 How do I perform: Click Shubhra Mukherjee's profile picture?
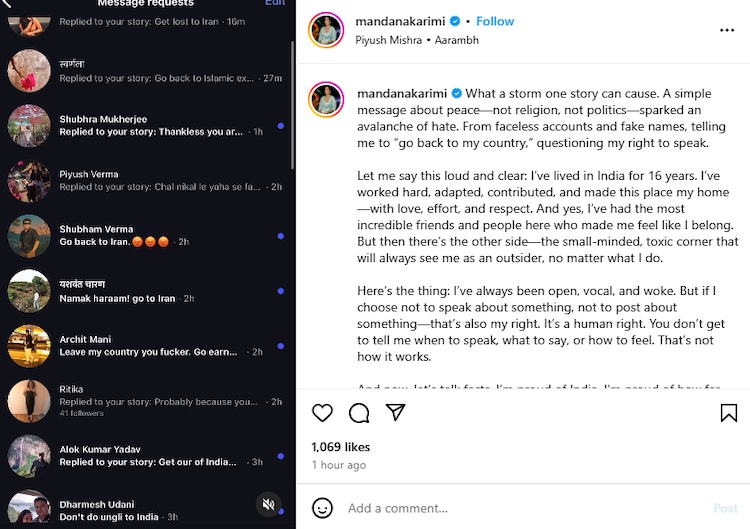[29, 126]
